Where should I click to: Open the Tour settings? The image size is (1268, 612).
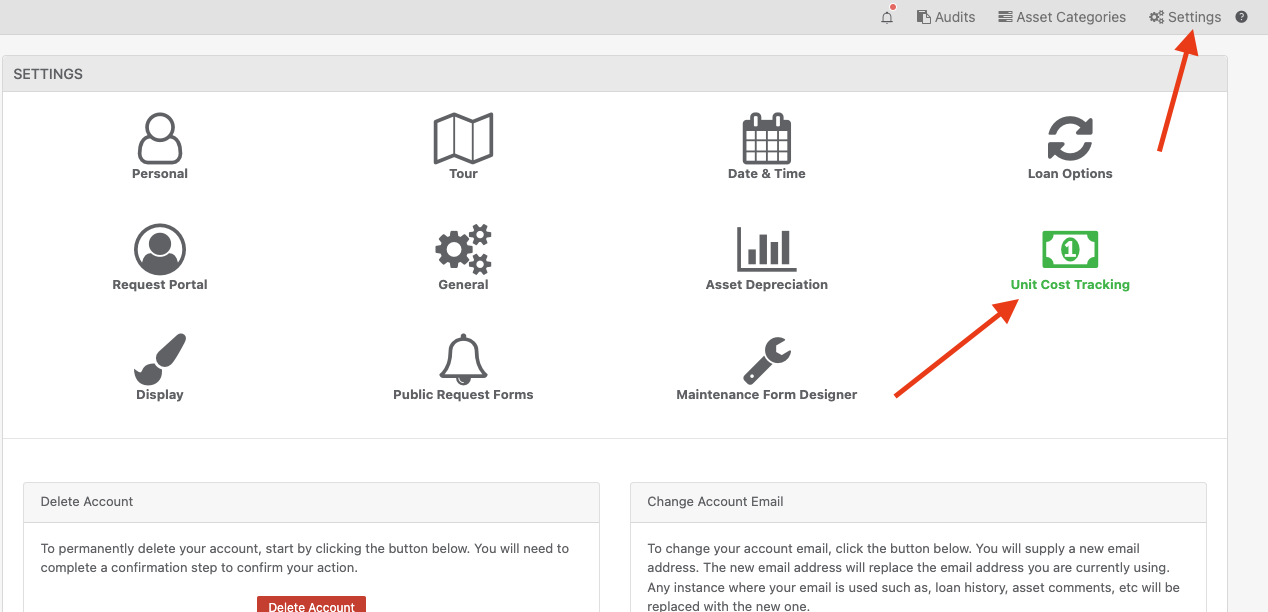click(x=463, y=145)
